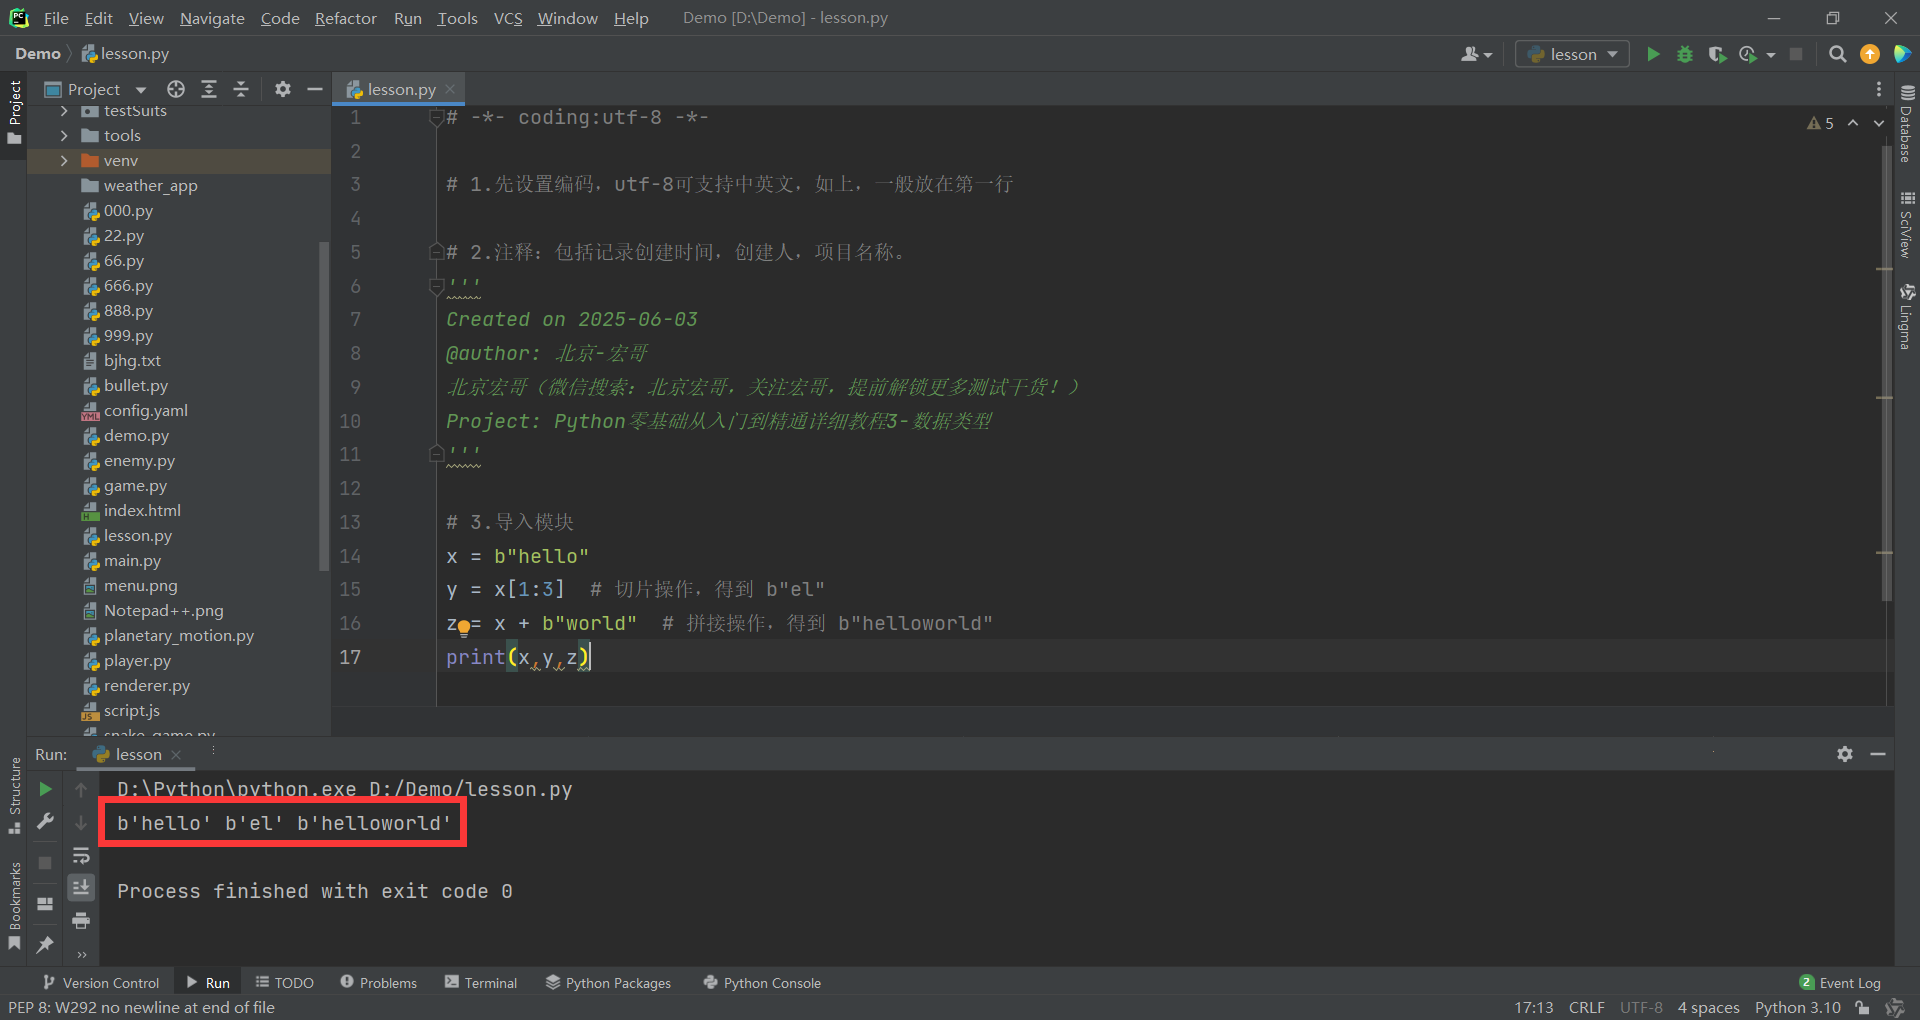Toggle scroll to end in Run console
The height and width of the screenshot is (1020, 1920).
click(81, 887)
